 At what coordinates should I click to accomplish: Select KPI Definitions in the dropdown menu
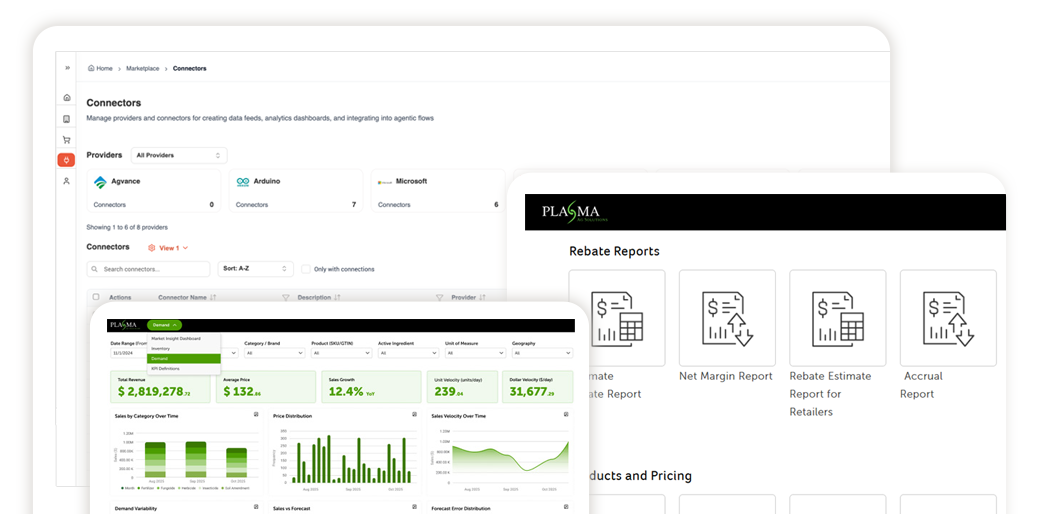point(166,368)
